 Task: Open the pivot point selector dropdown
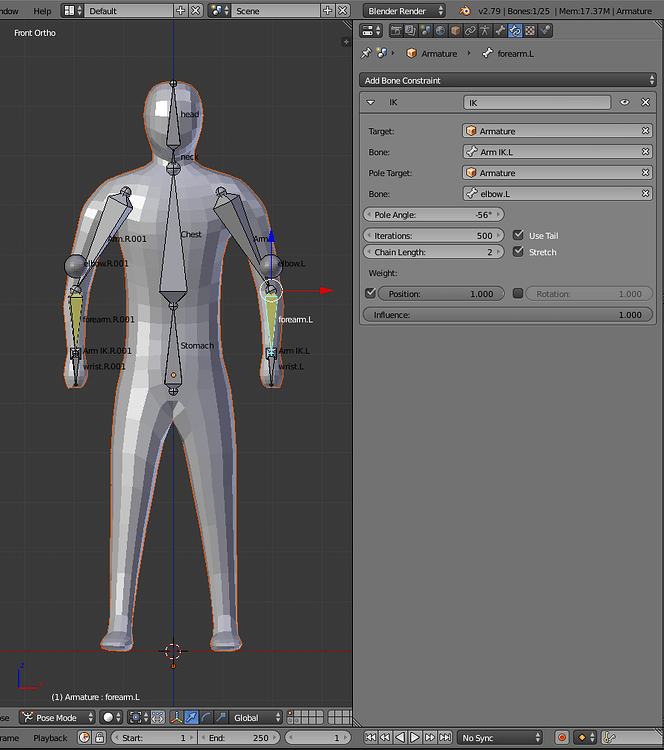tap(138, 717)
